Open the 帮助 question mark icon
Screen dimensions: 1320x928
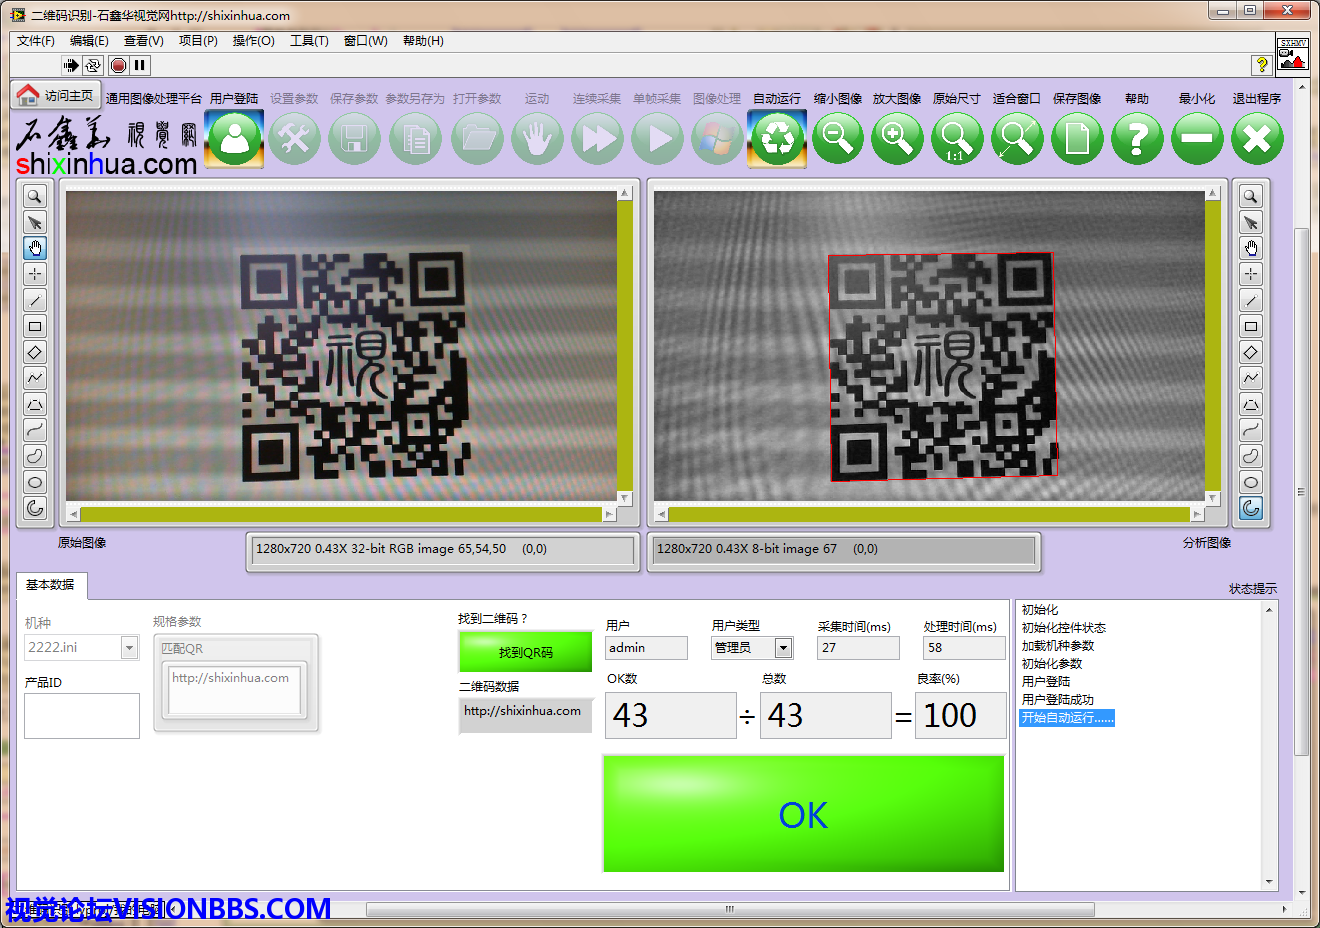pyautogui.click(x=1137, y=138)
